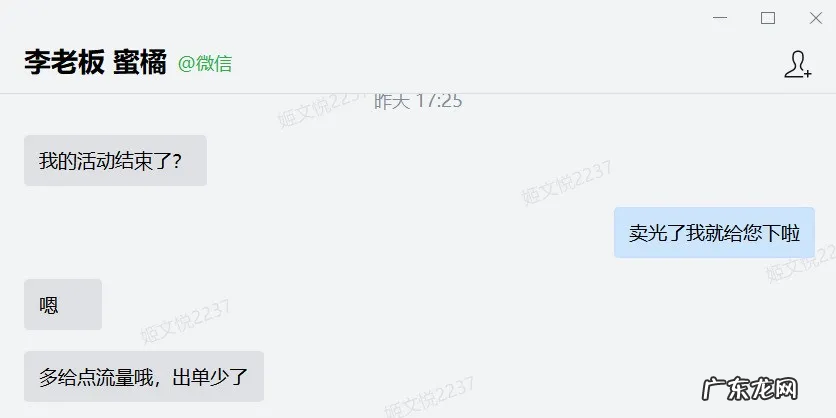Click the 姬文悦2237 watermark next to 嗯 bubble
The height and width of the screenshot is (418, 836).
pos(186,321)
